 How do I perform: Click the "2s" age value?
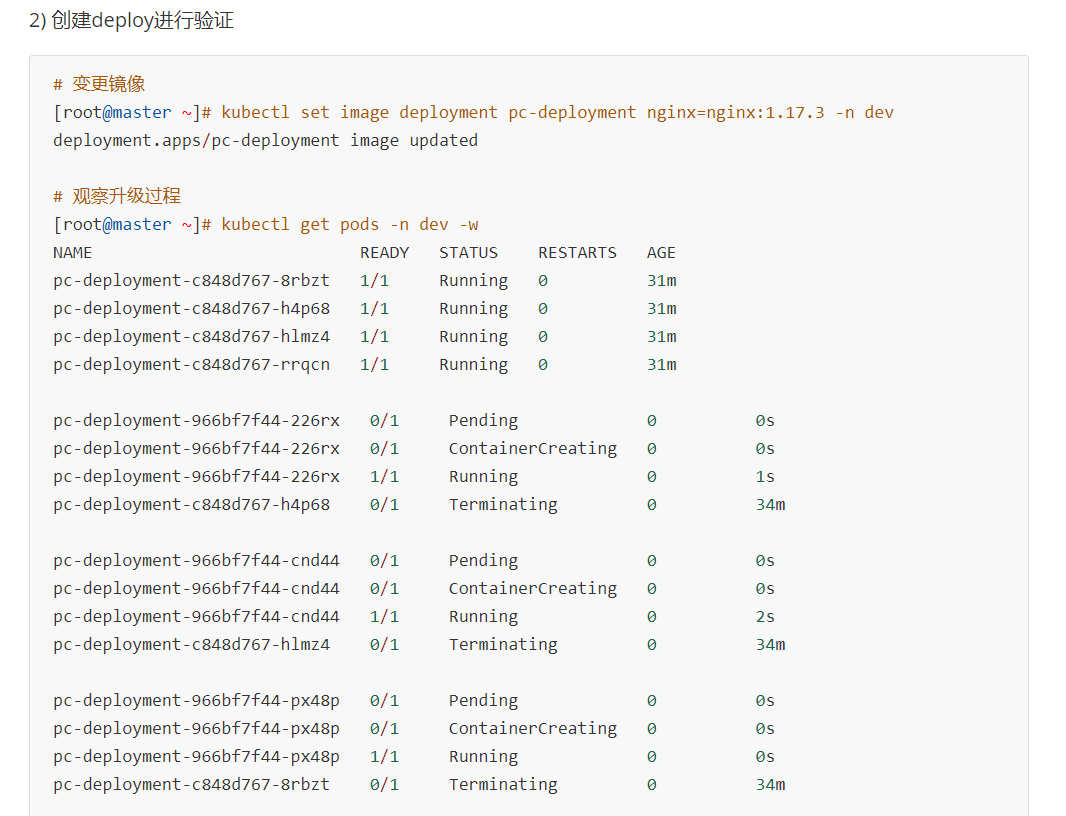pyautogui.click(x=765, y=617)
